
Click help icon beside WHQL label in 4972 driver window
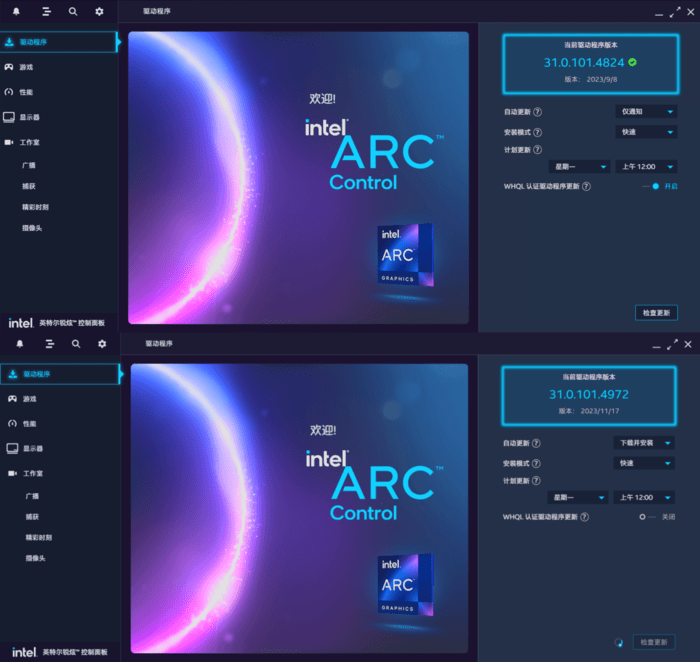[584, 517]
